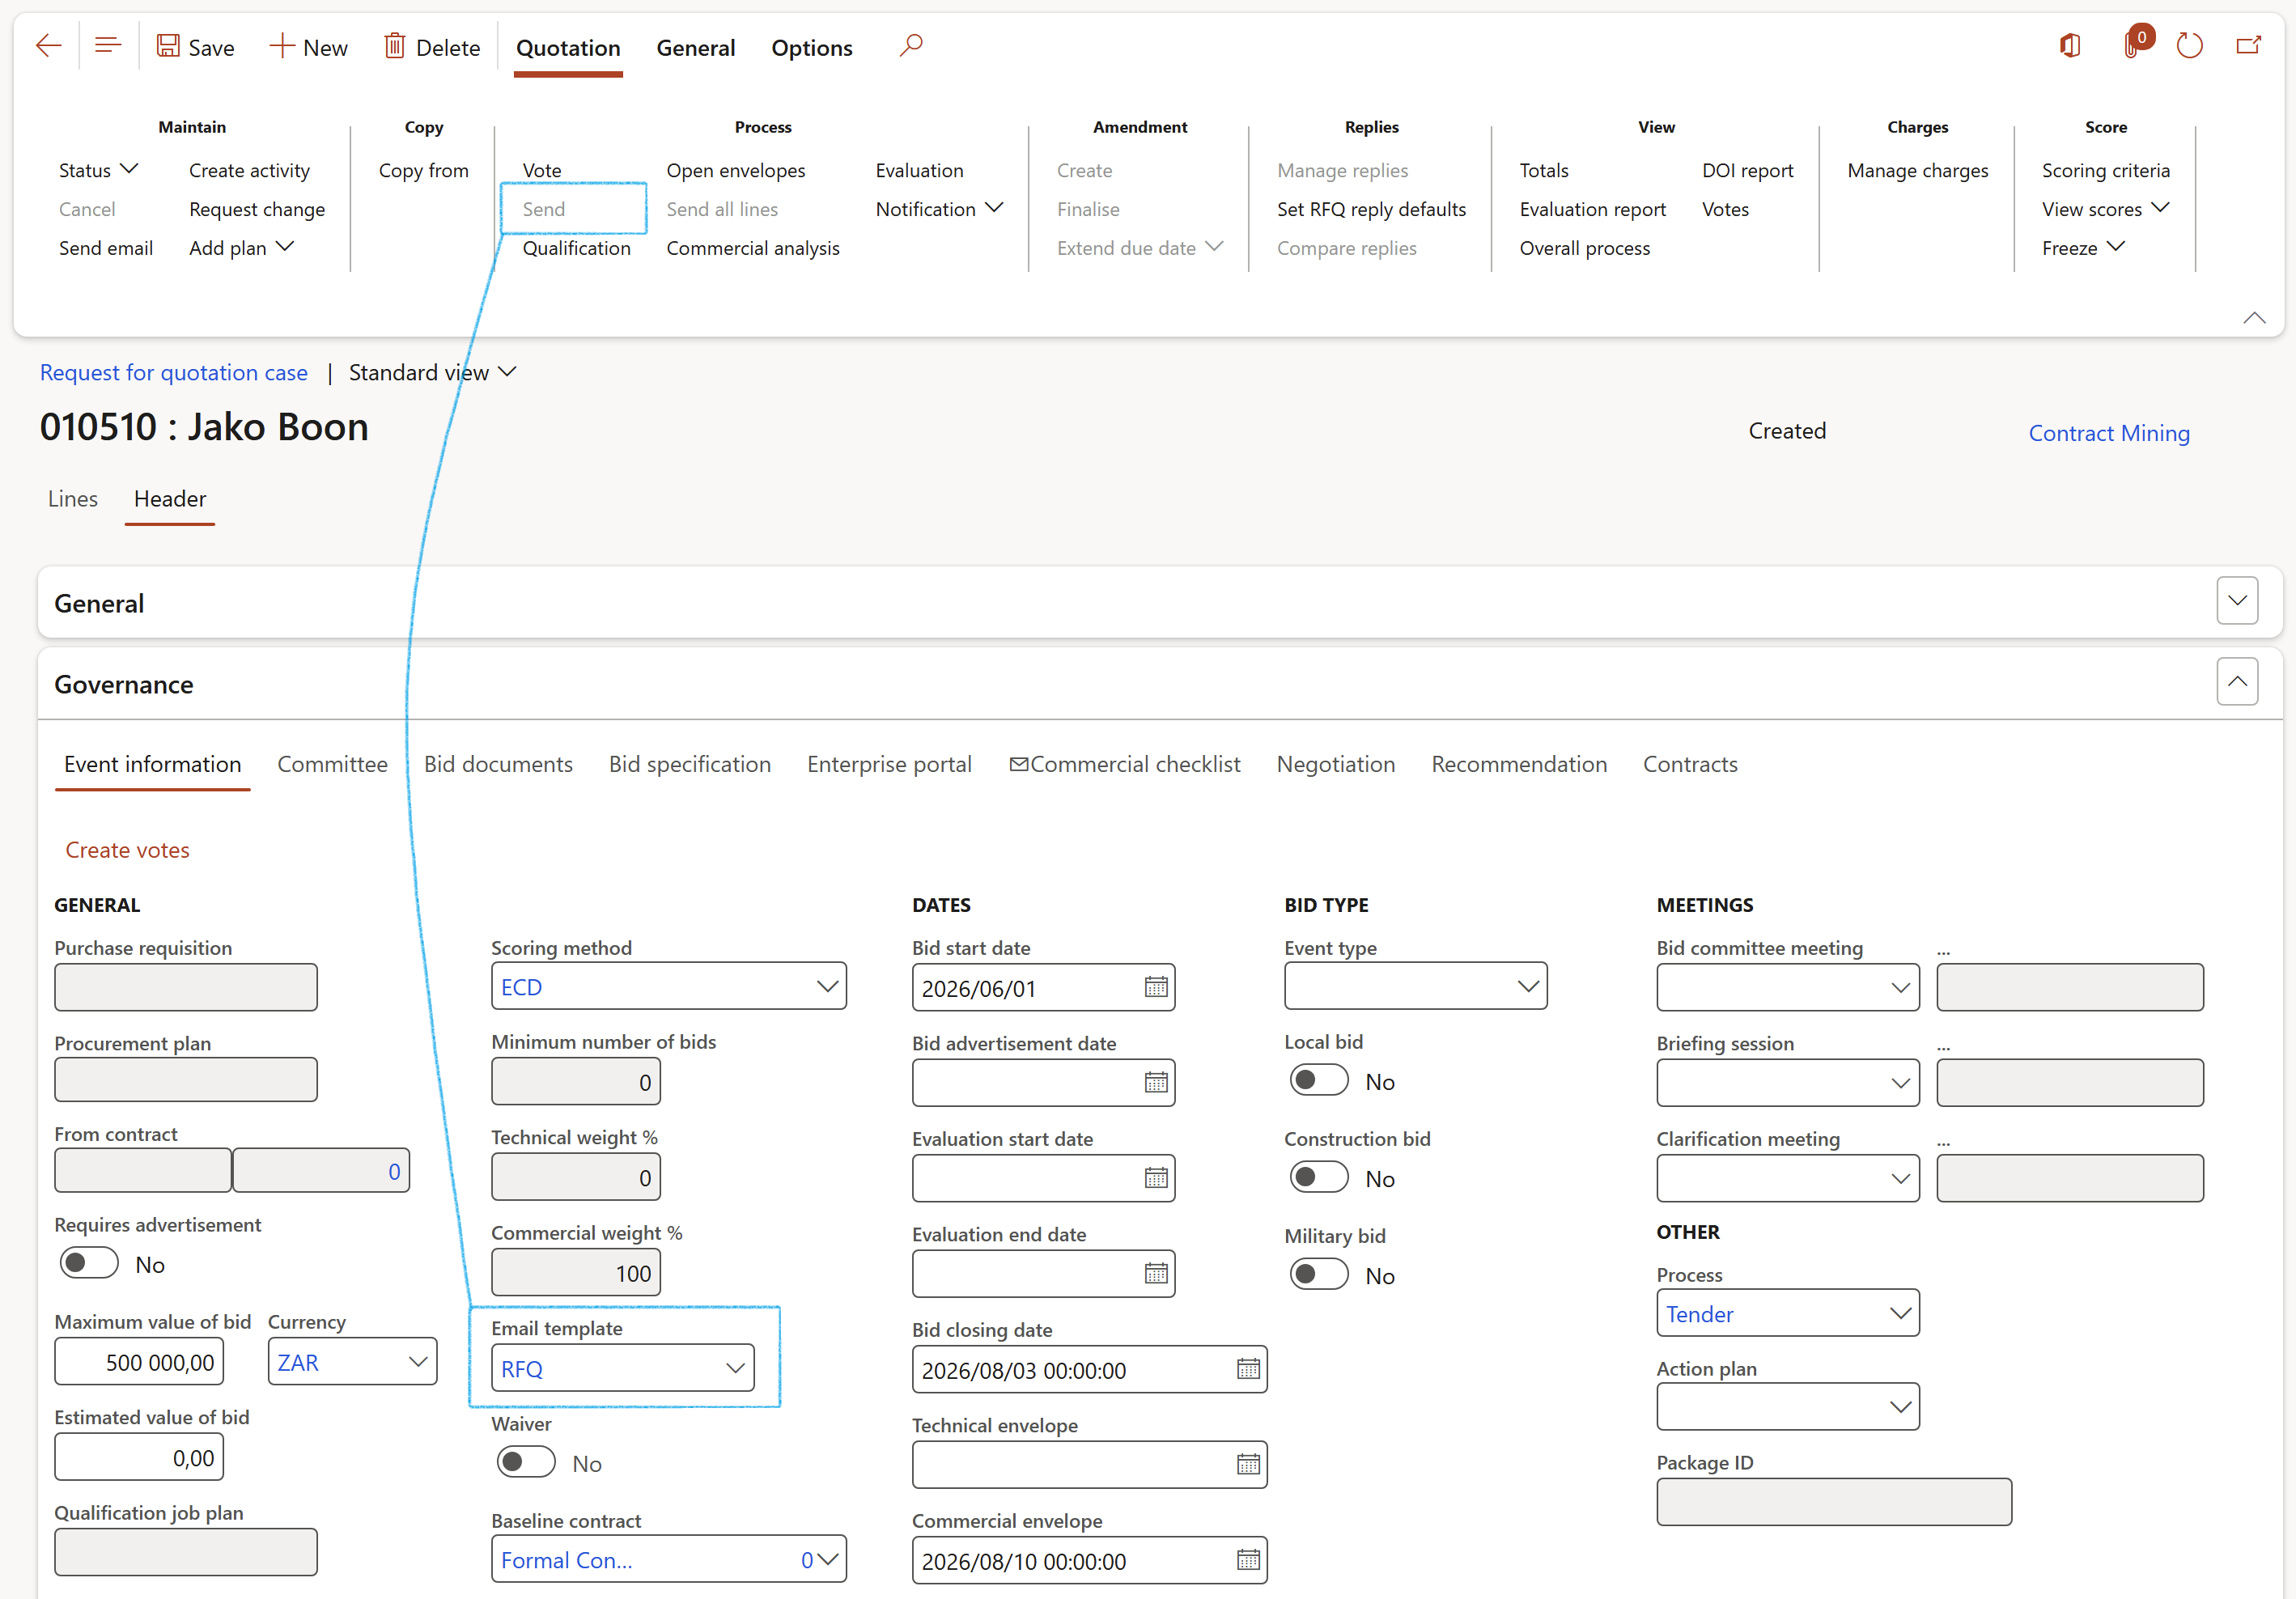Click the back arrow icon

click(48, 46)
